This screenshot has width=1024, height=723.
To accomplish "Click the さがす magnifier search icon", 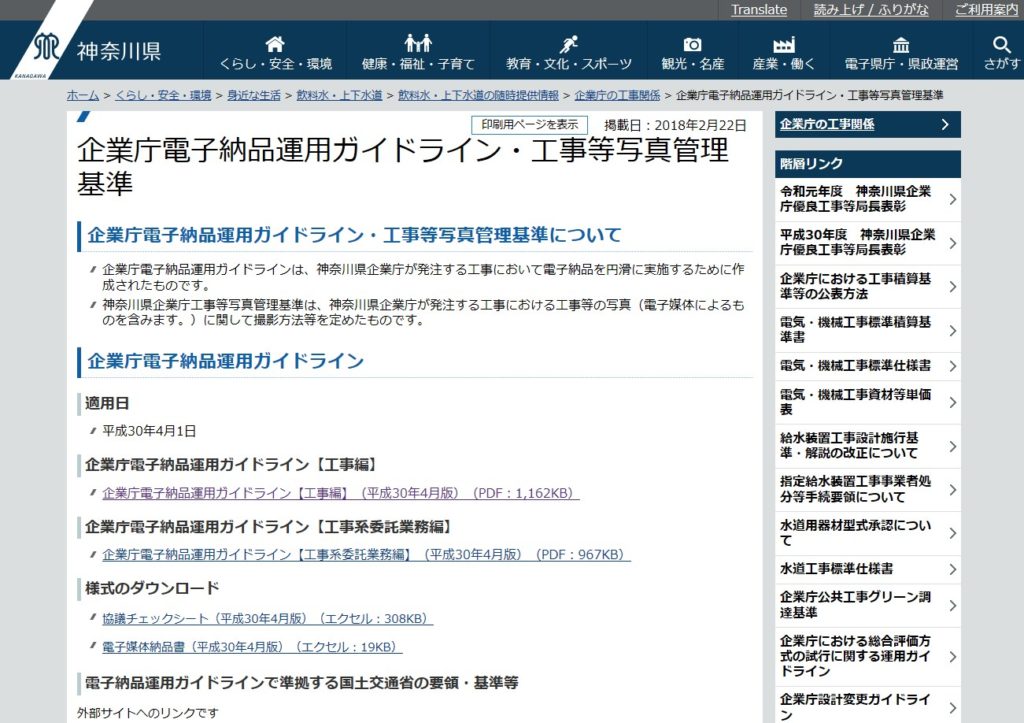I will (1001, 45).
